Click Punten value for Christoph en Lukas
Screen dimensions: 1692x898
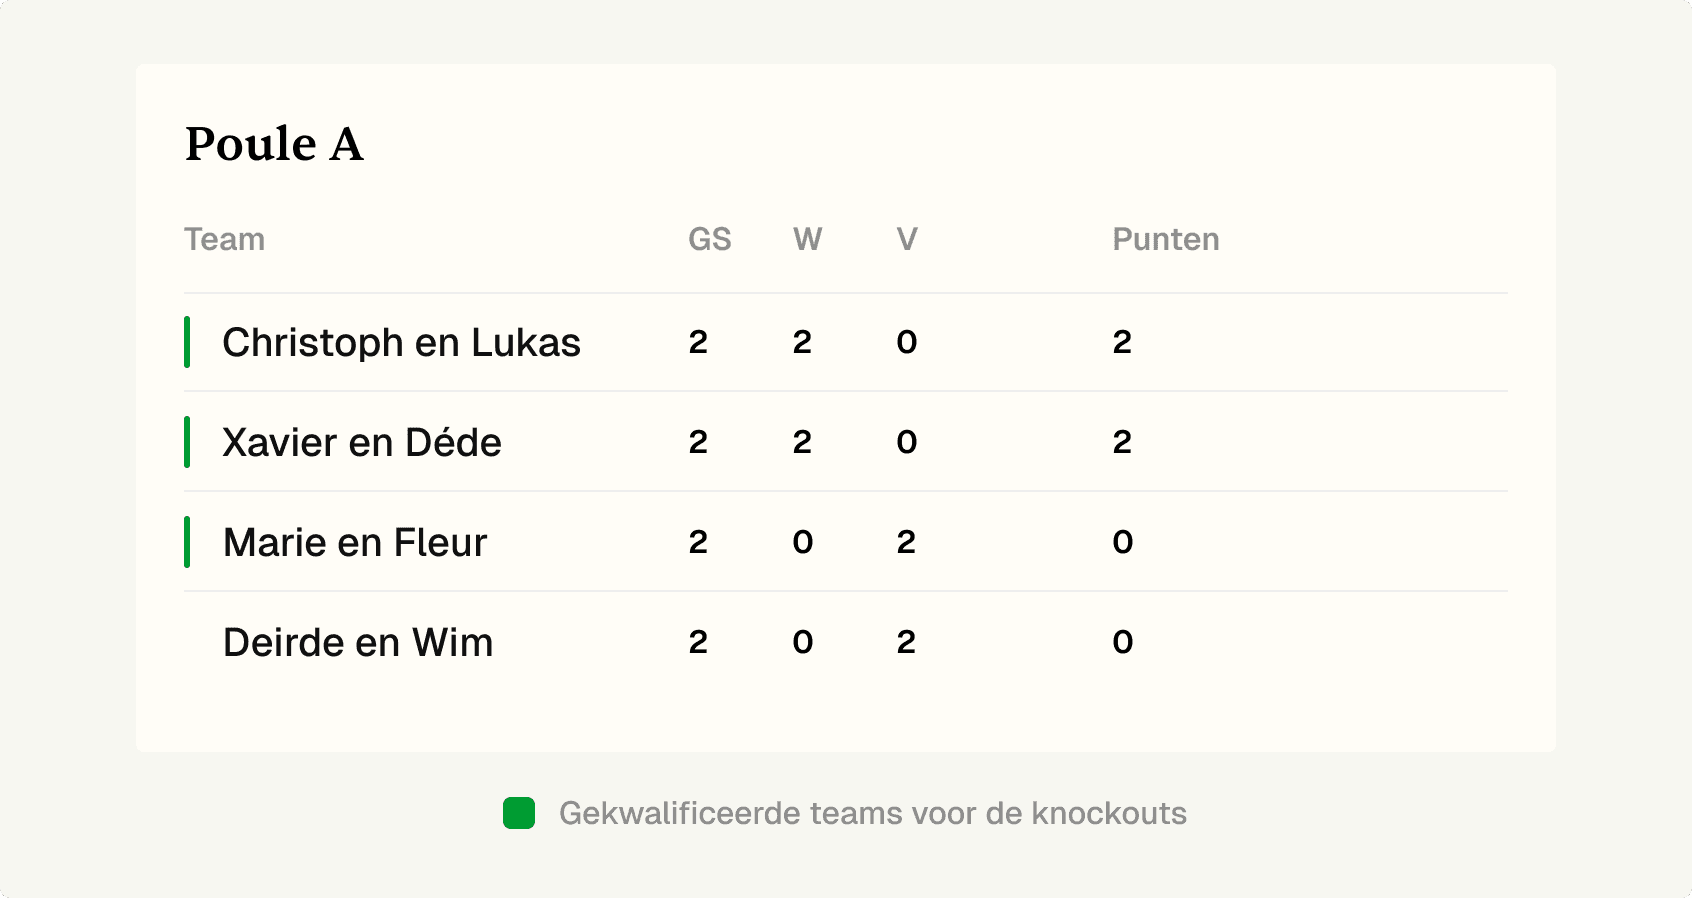[x=1122, y=342]
